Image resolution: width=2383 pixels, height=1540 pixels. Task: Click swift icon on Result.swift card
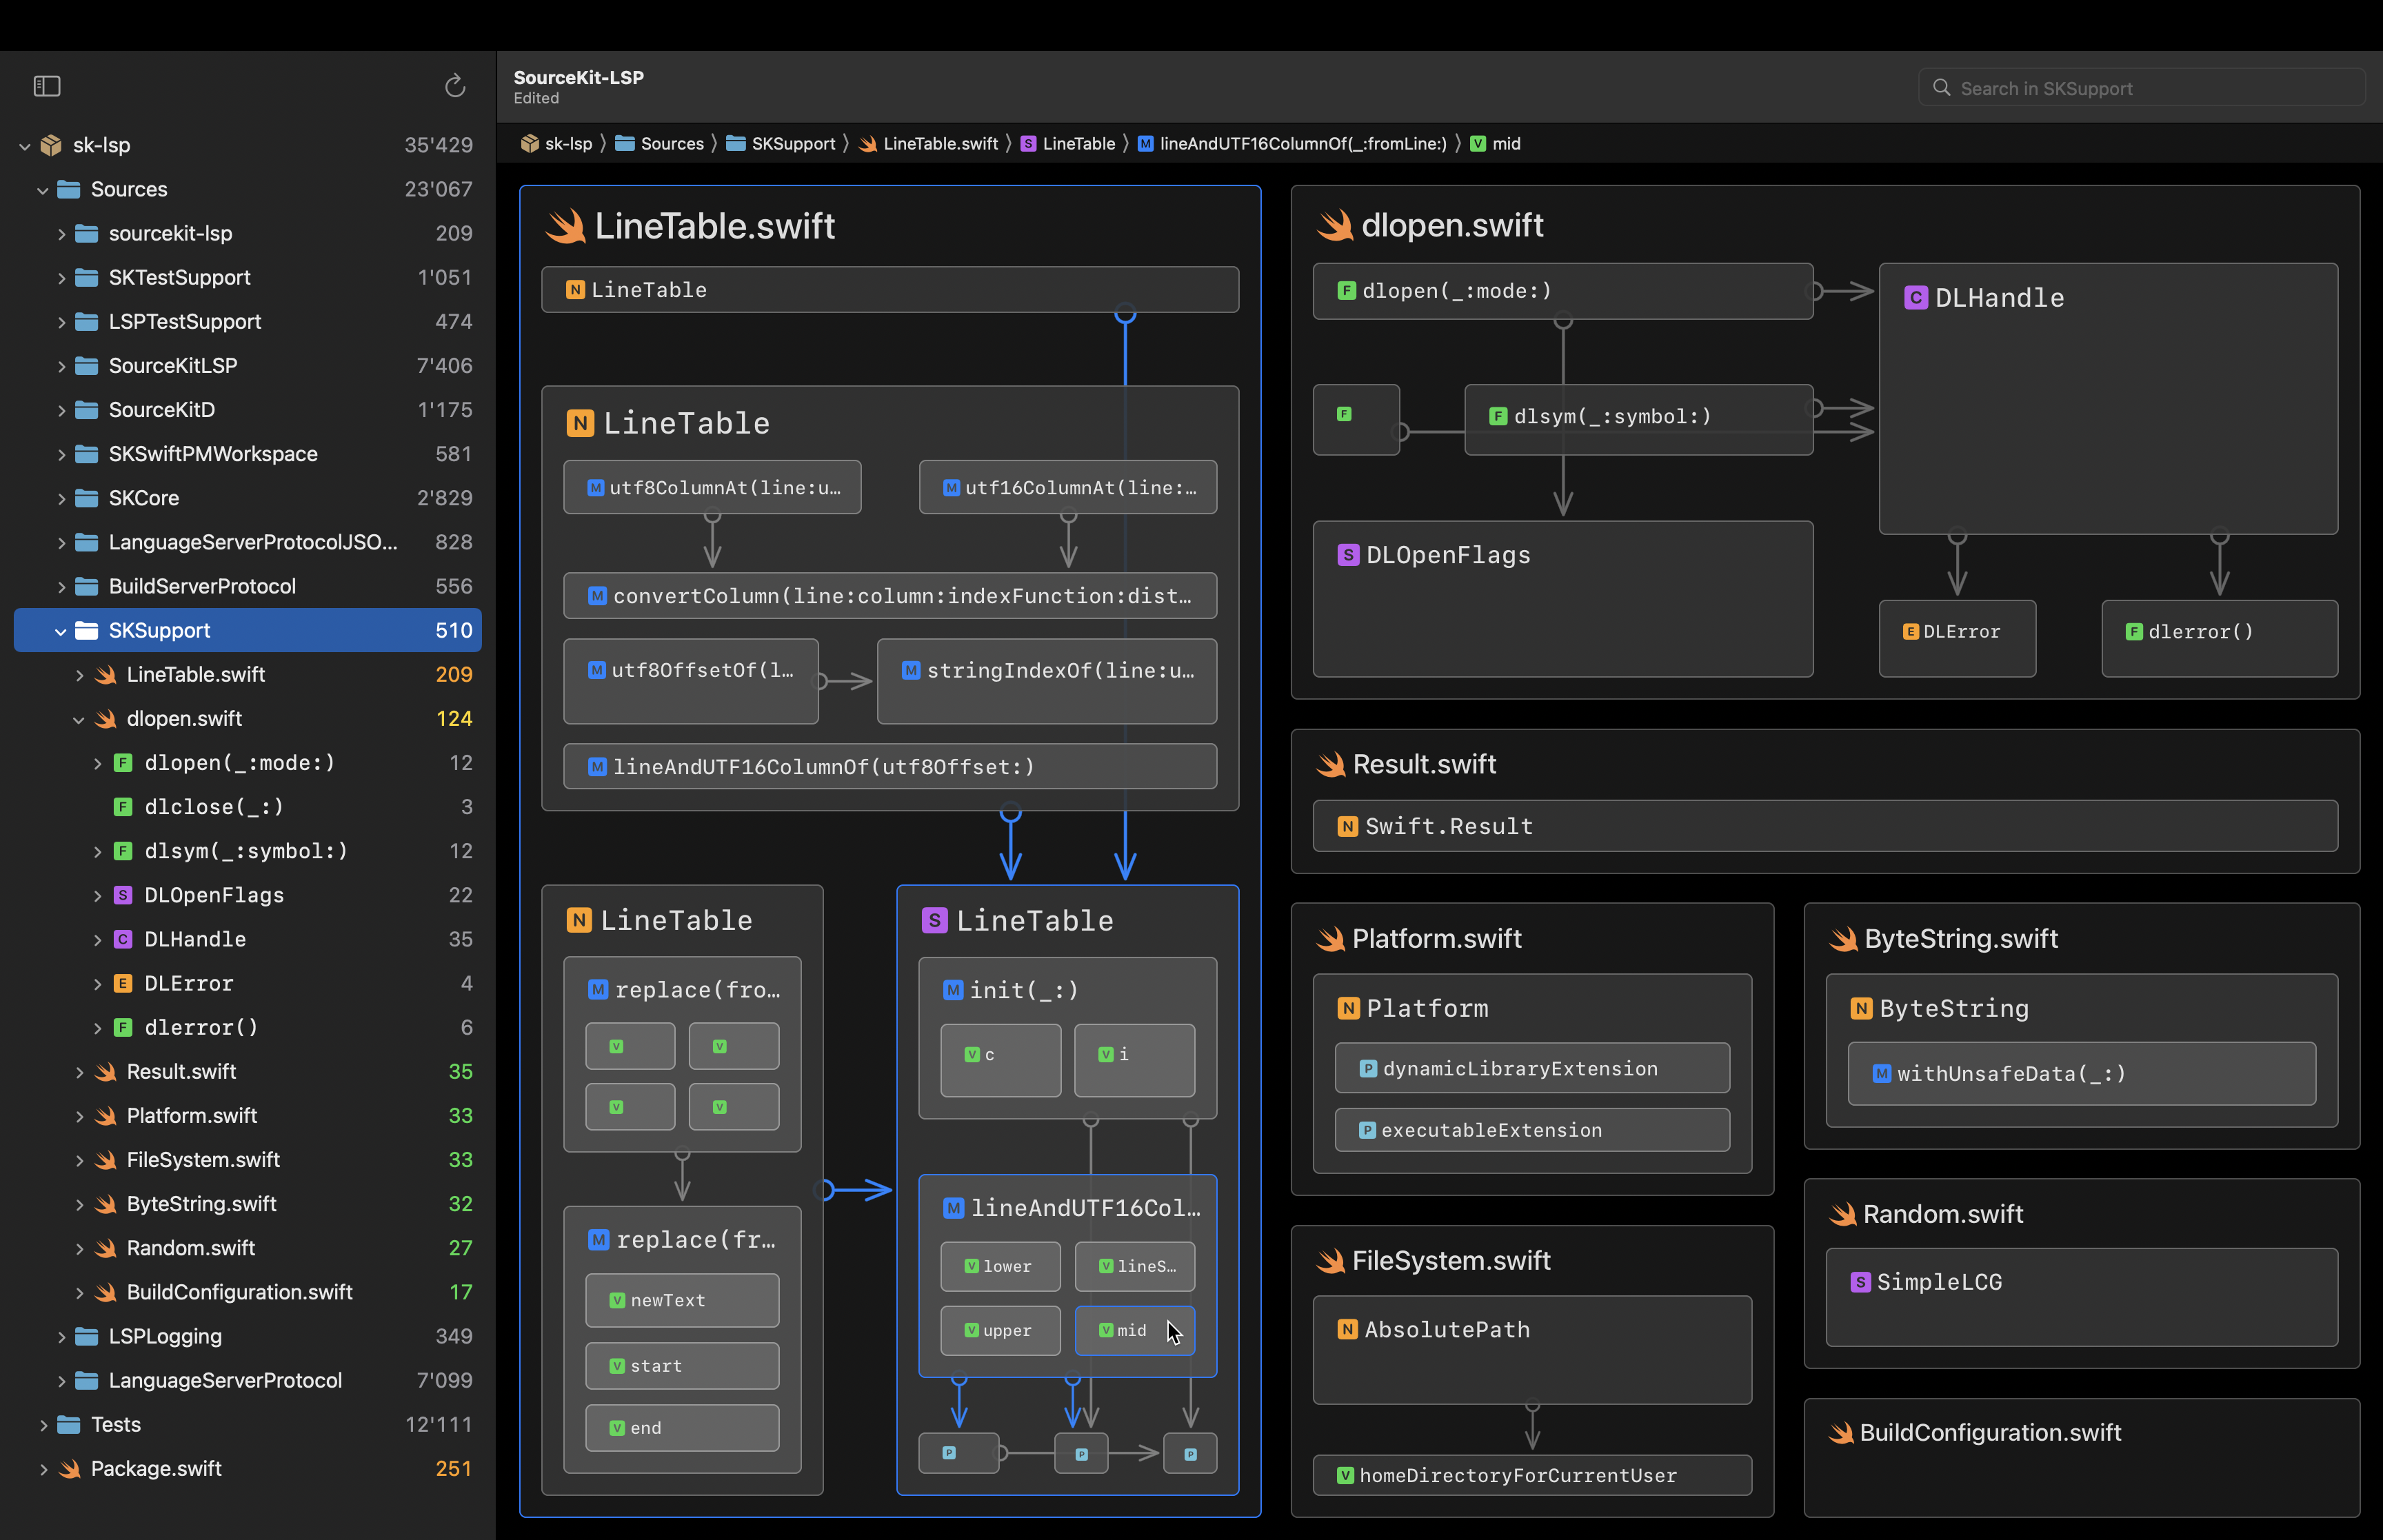click(x=1331, y=764)
